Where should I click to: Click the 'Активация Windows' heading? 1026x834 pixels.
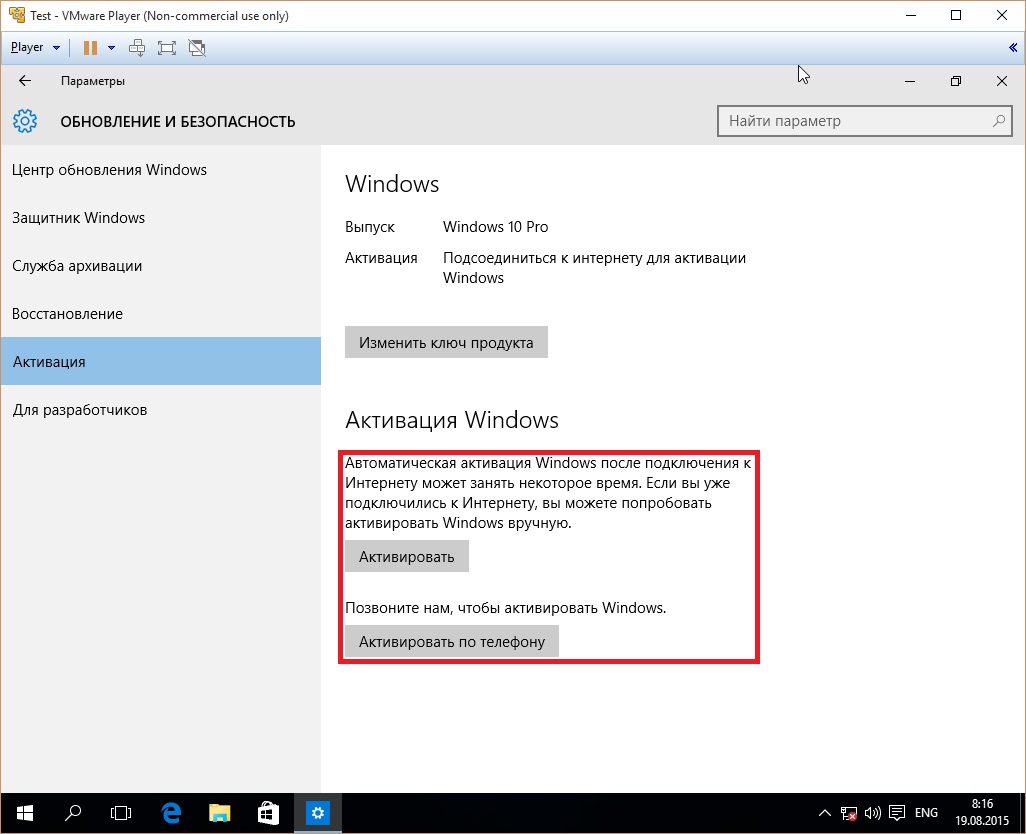[x=451, y=420]
